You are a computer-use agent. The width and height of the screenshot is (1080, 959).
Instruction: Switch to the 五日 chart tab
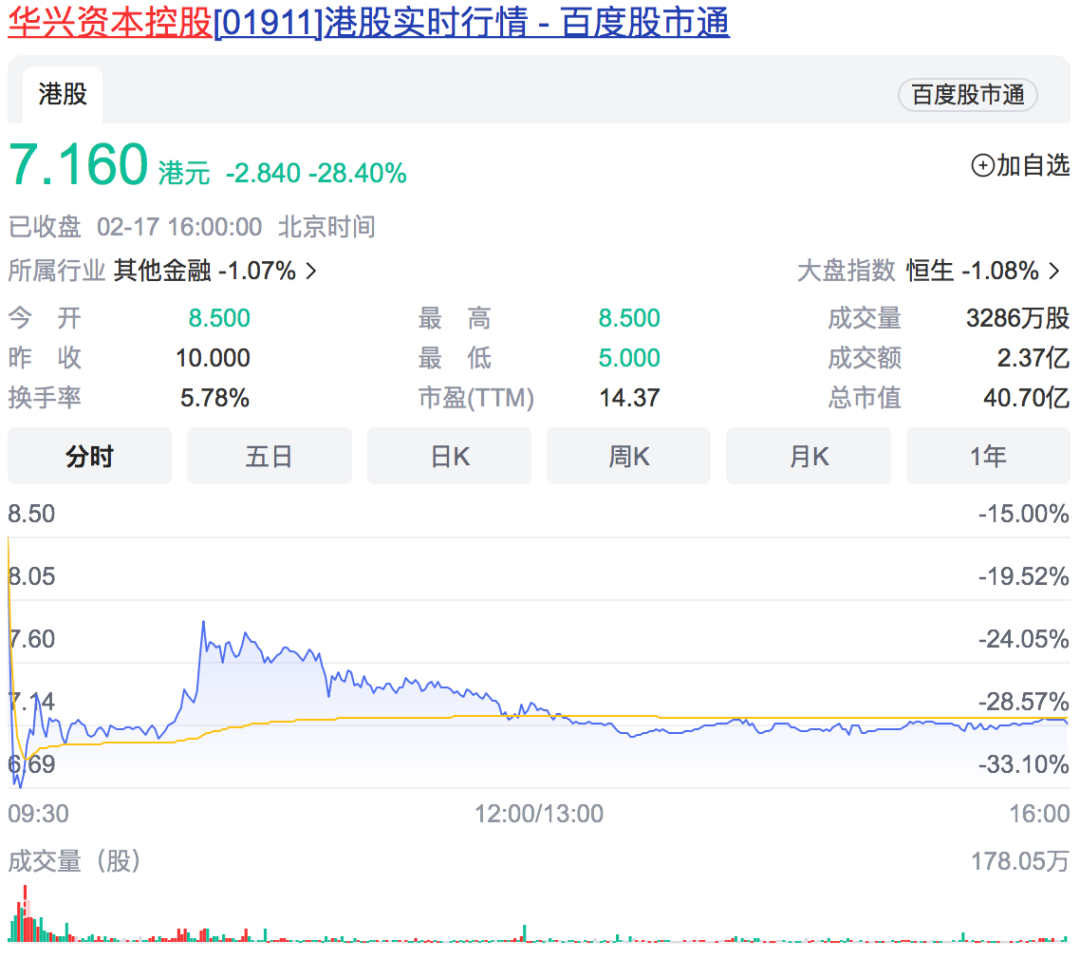point(269,456)
